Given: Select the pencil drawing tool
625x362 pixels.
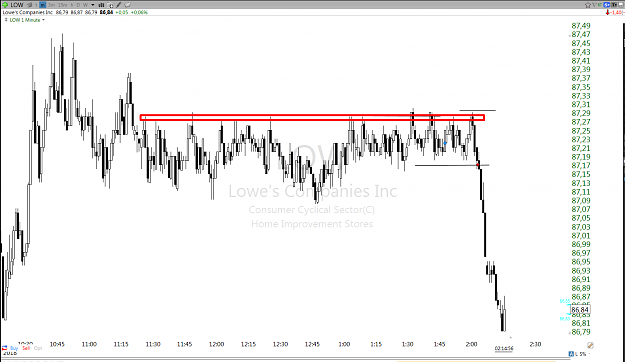Looking at the screenshot, I should [118, 5].
